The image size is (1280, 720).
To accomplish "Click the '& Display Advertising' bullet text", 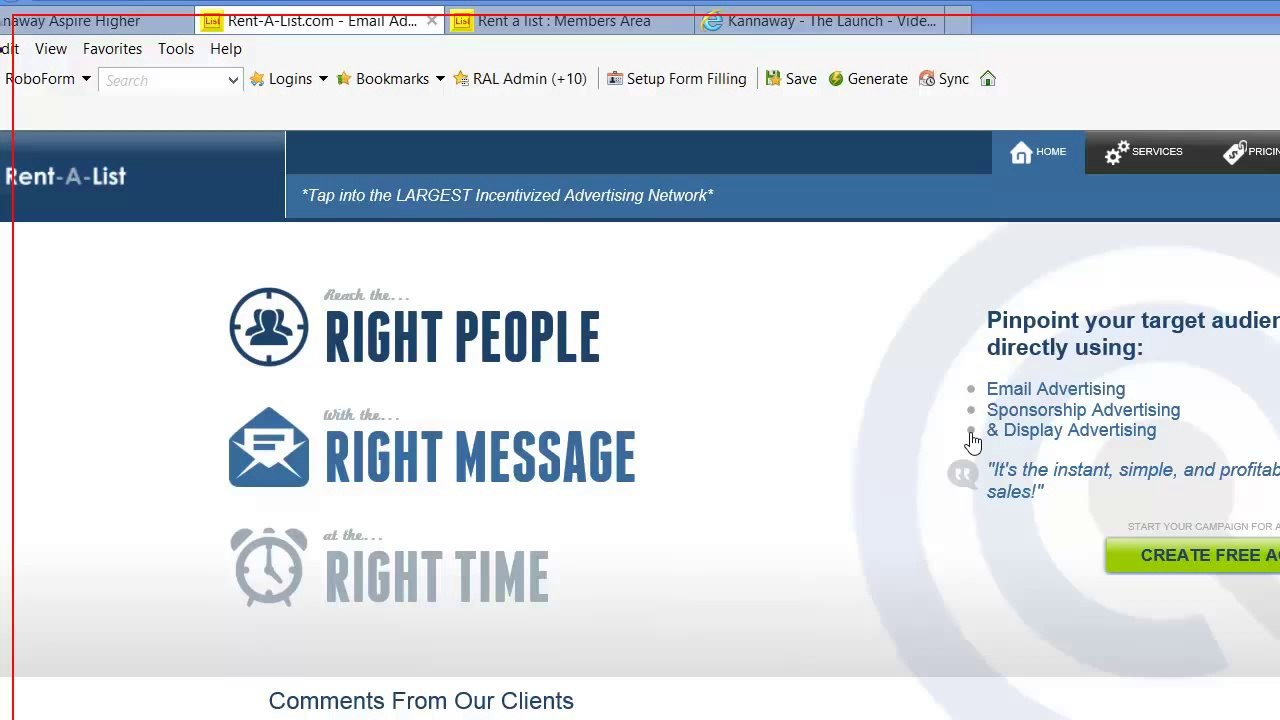I will pos(1071,430).
